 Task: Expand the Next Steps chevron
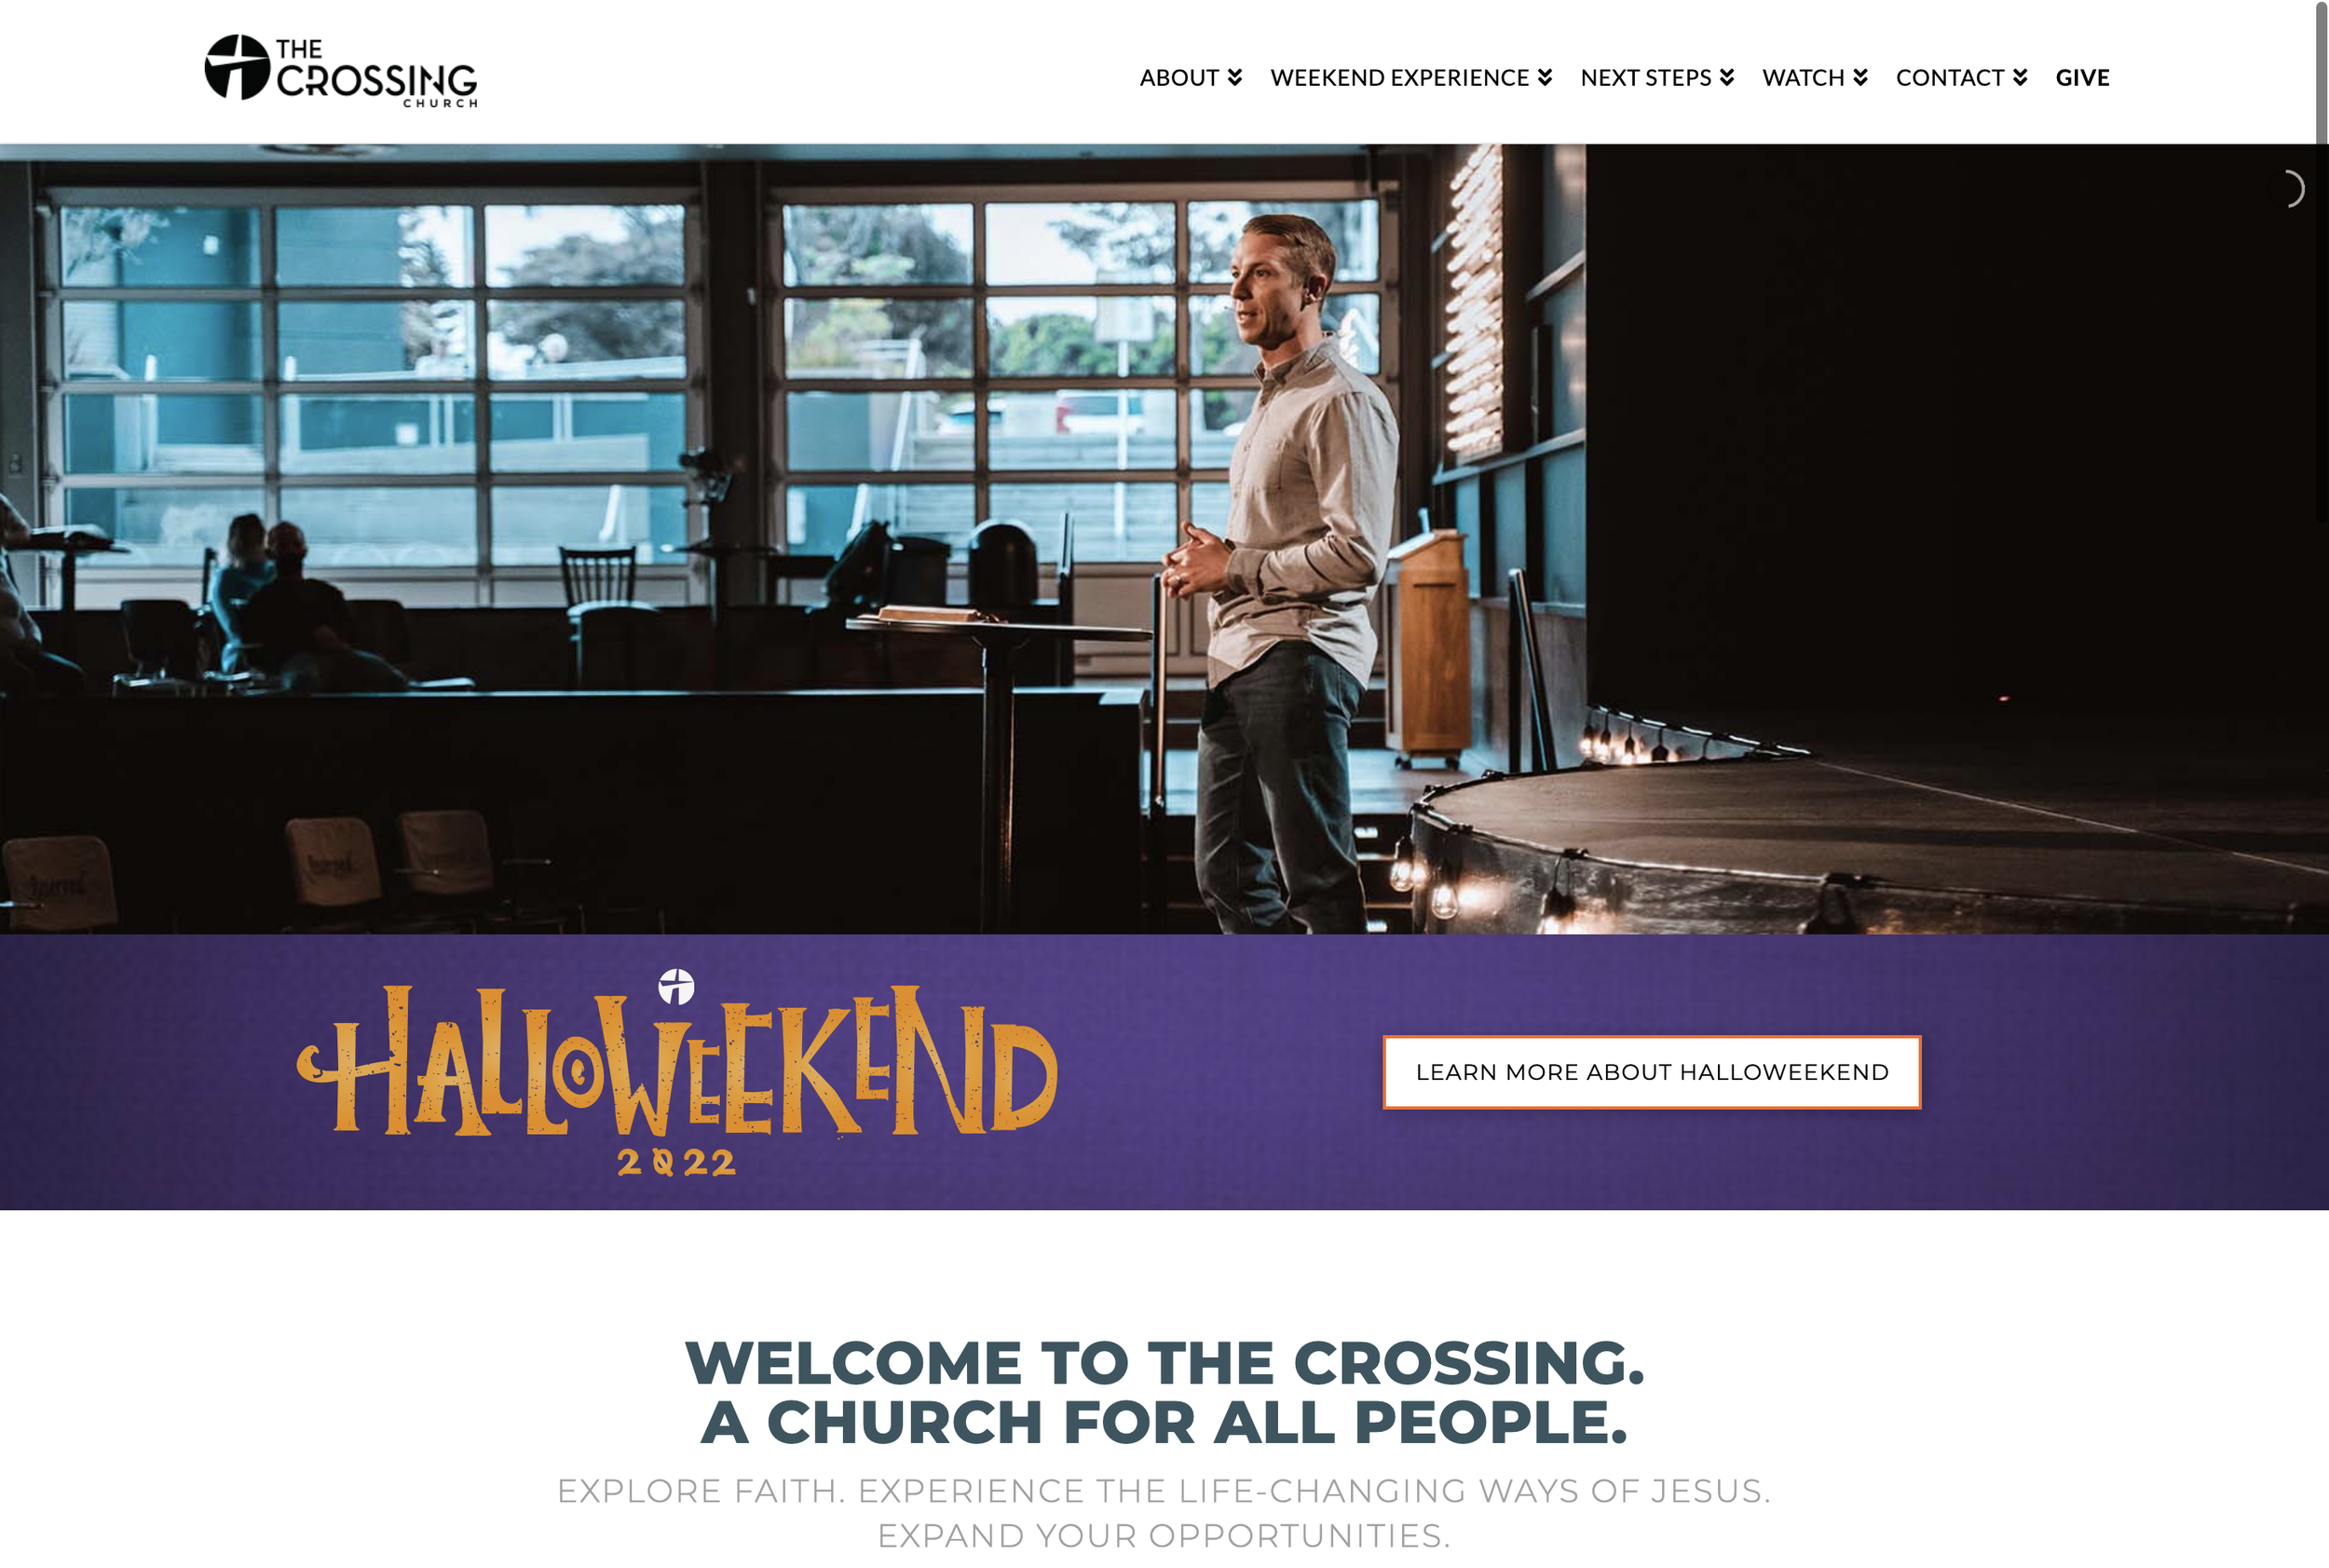coord(1727,77)
